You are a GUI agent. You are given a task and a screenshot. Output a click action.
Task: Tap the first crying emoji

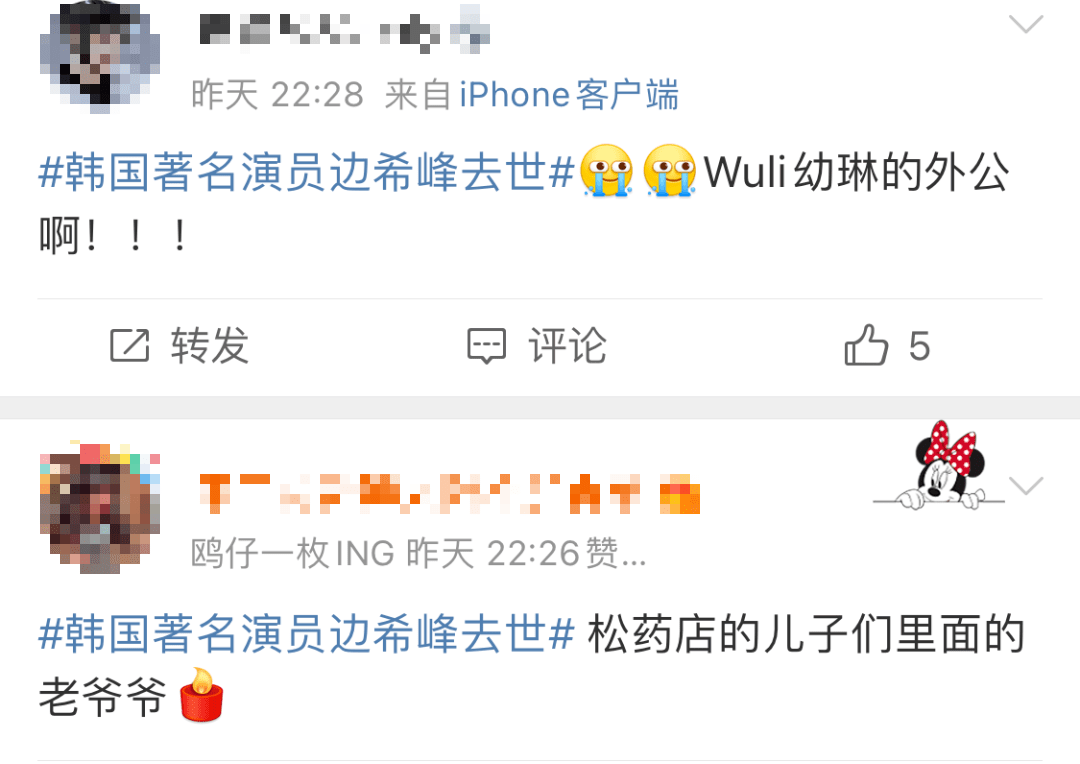(606, 170)
